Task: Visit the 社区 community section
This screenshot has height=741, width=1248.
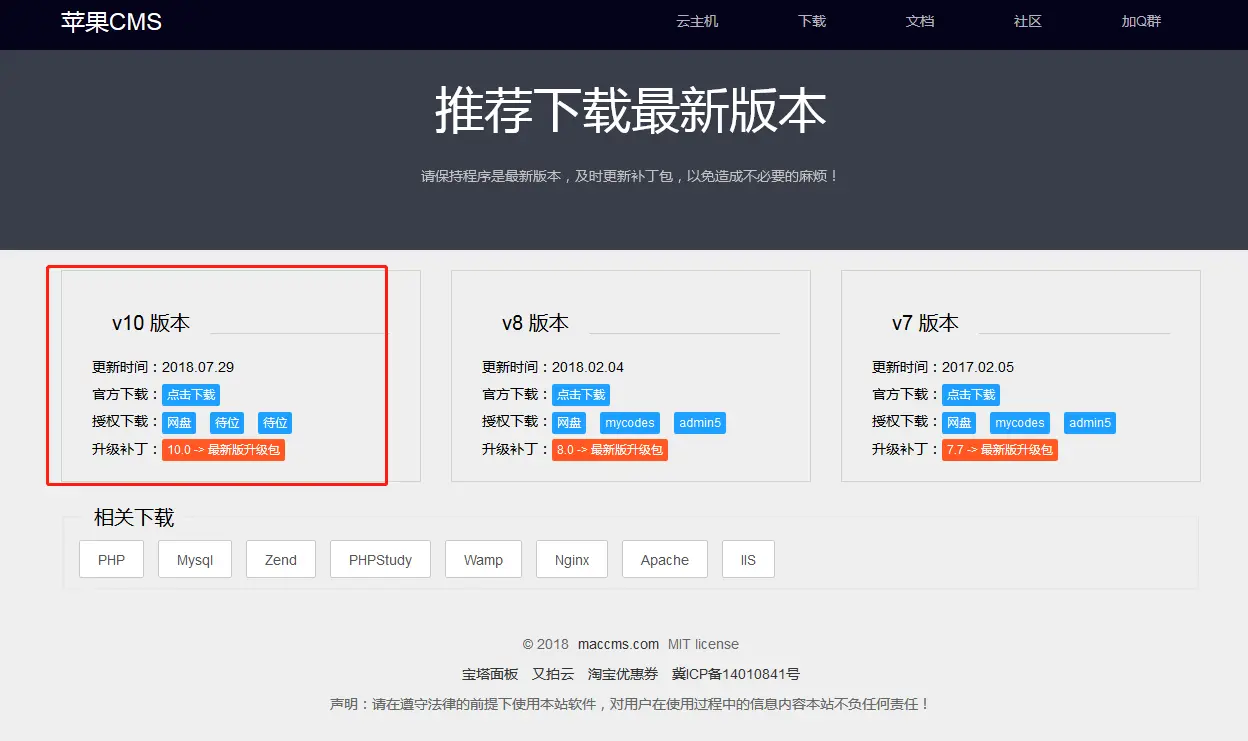Action: pos(1027,21)
